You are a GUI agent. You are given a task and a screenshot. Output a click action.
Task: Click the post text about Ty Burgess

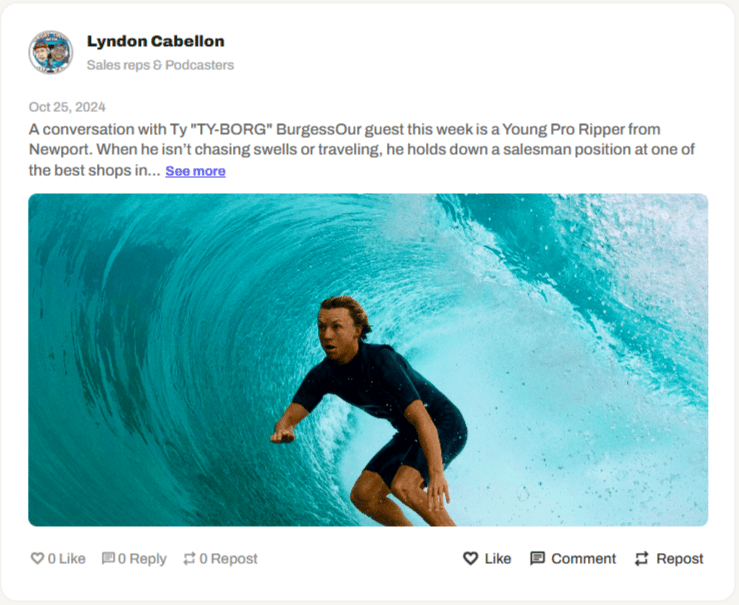(x=361, y=149)
